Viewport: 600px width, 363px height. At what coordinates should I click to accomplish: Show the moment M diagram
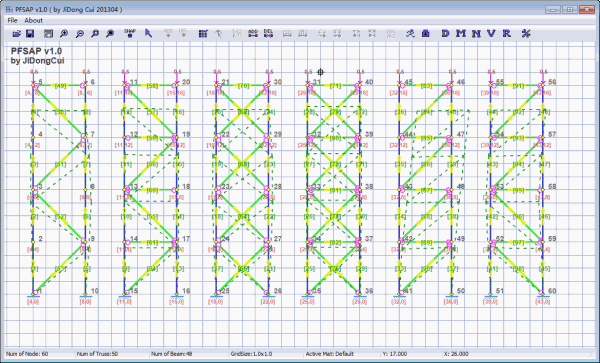(x=461, y=34)
